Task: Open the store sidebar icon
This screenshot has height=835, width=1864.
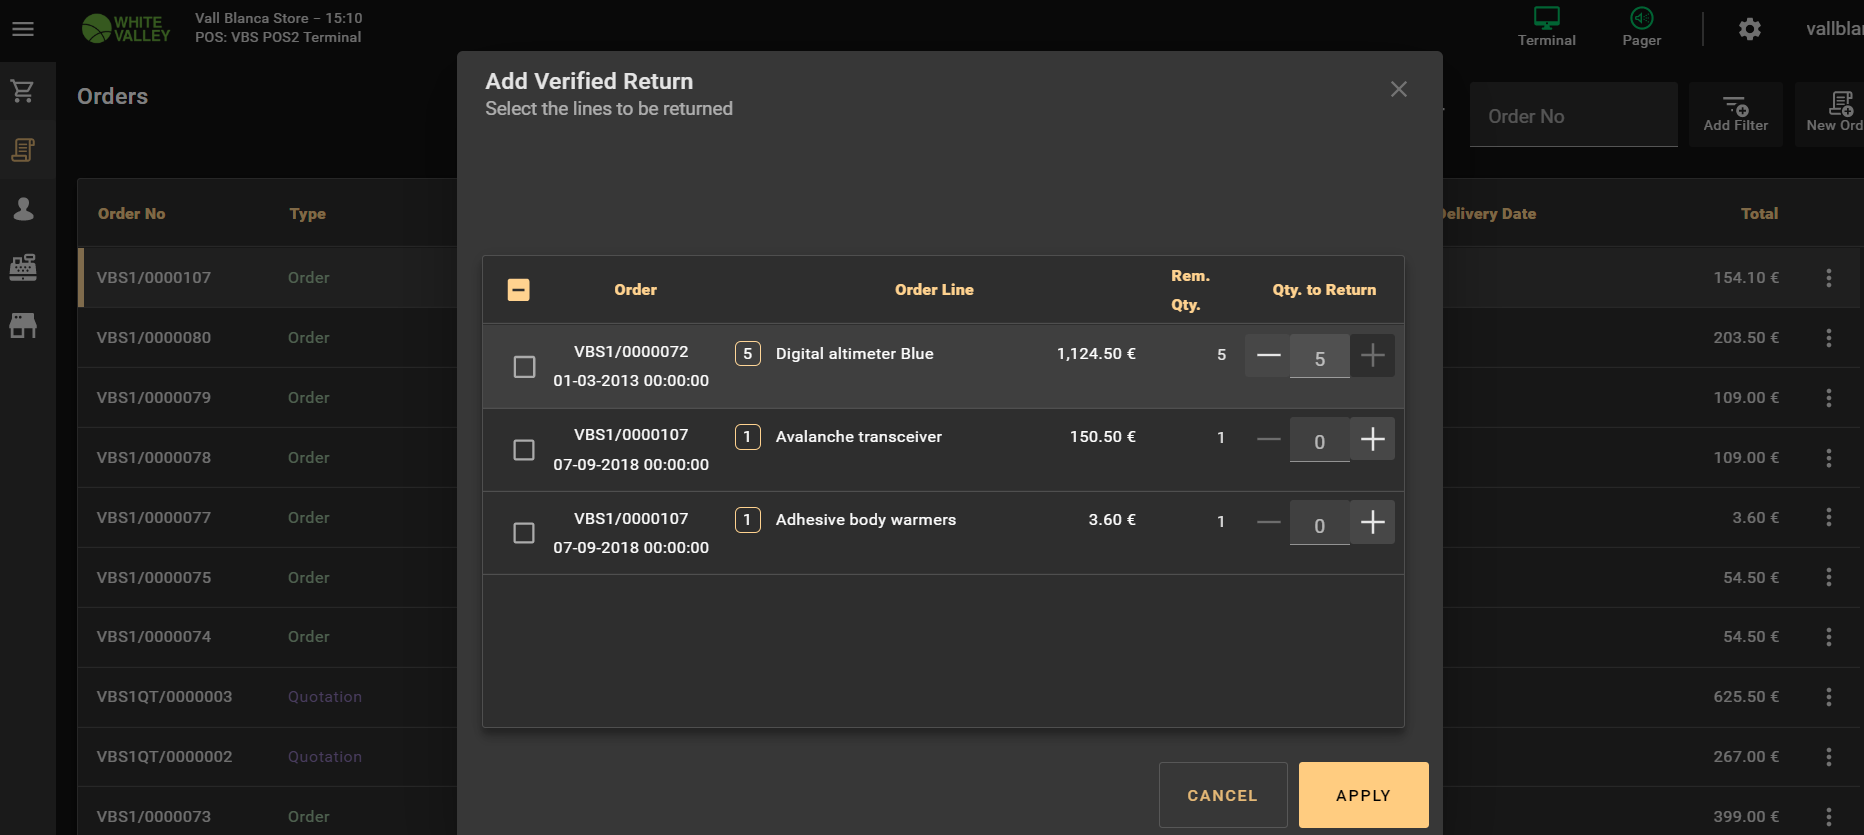Action: click(23, 325)
